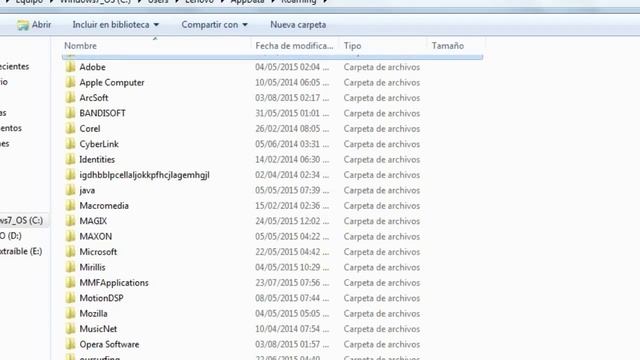The image size is (640, 360).
Task: Select the Identities folder icon
Action: point(71,160)
